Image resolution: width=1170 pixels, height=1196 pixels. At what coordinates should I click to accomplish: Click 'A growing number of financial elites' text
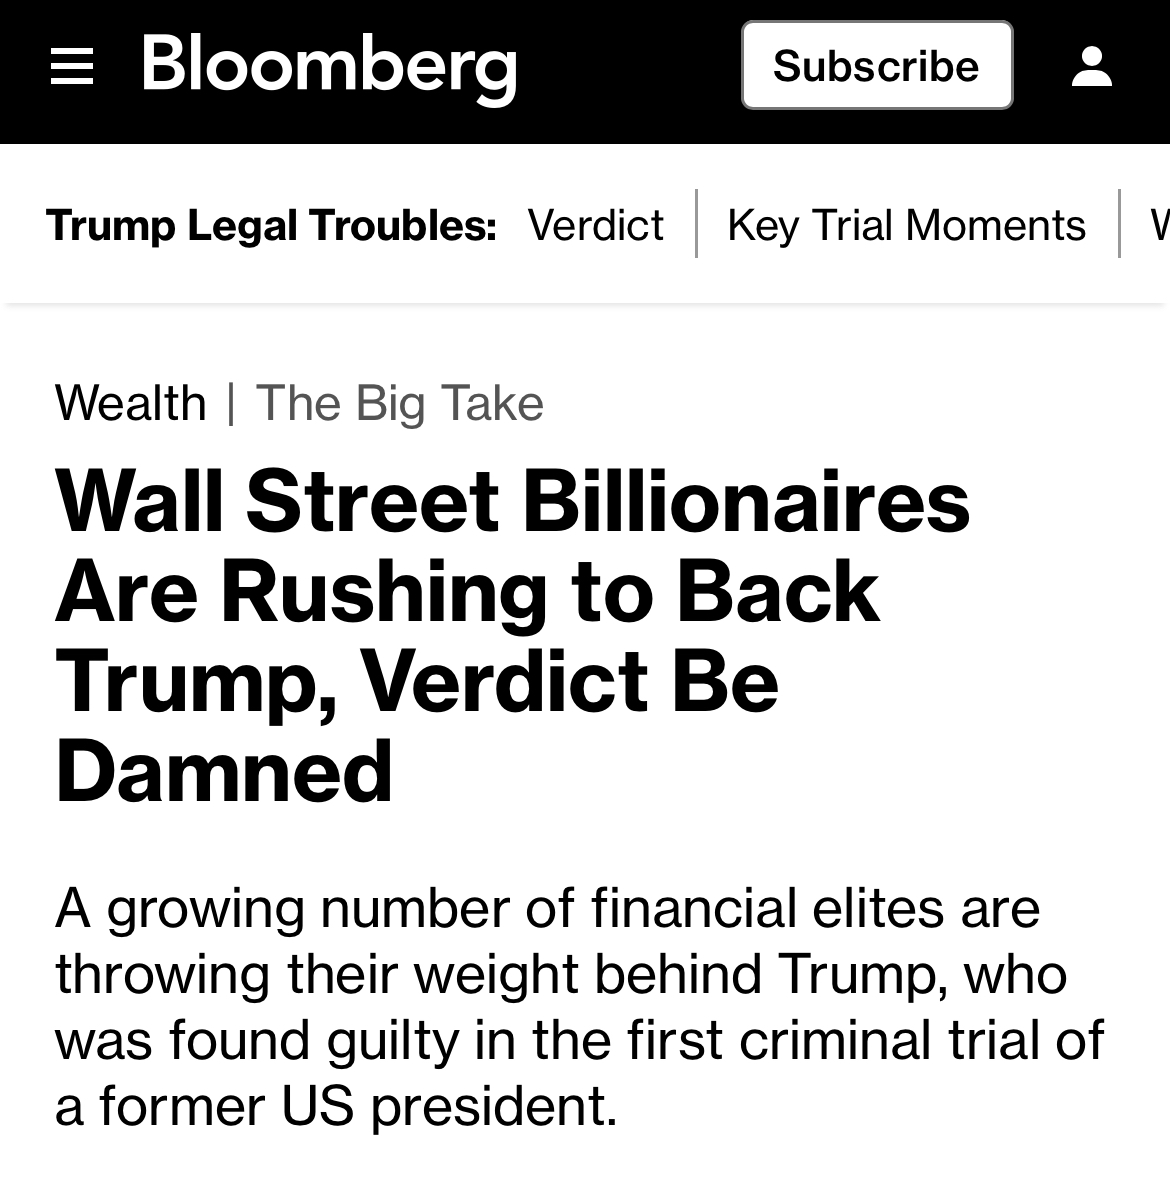(x=547, y=908)
